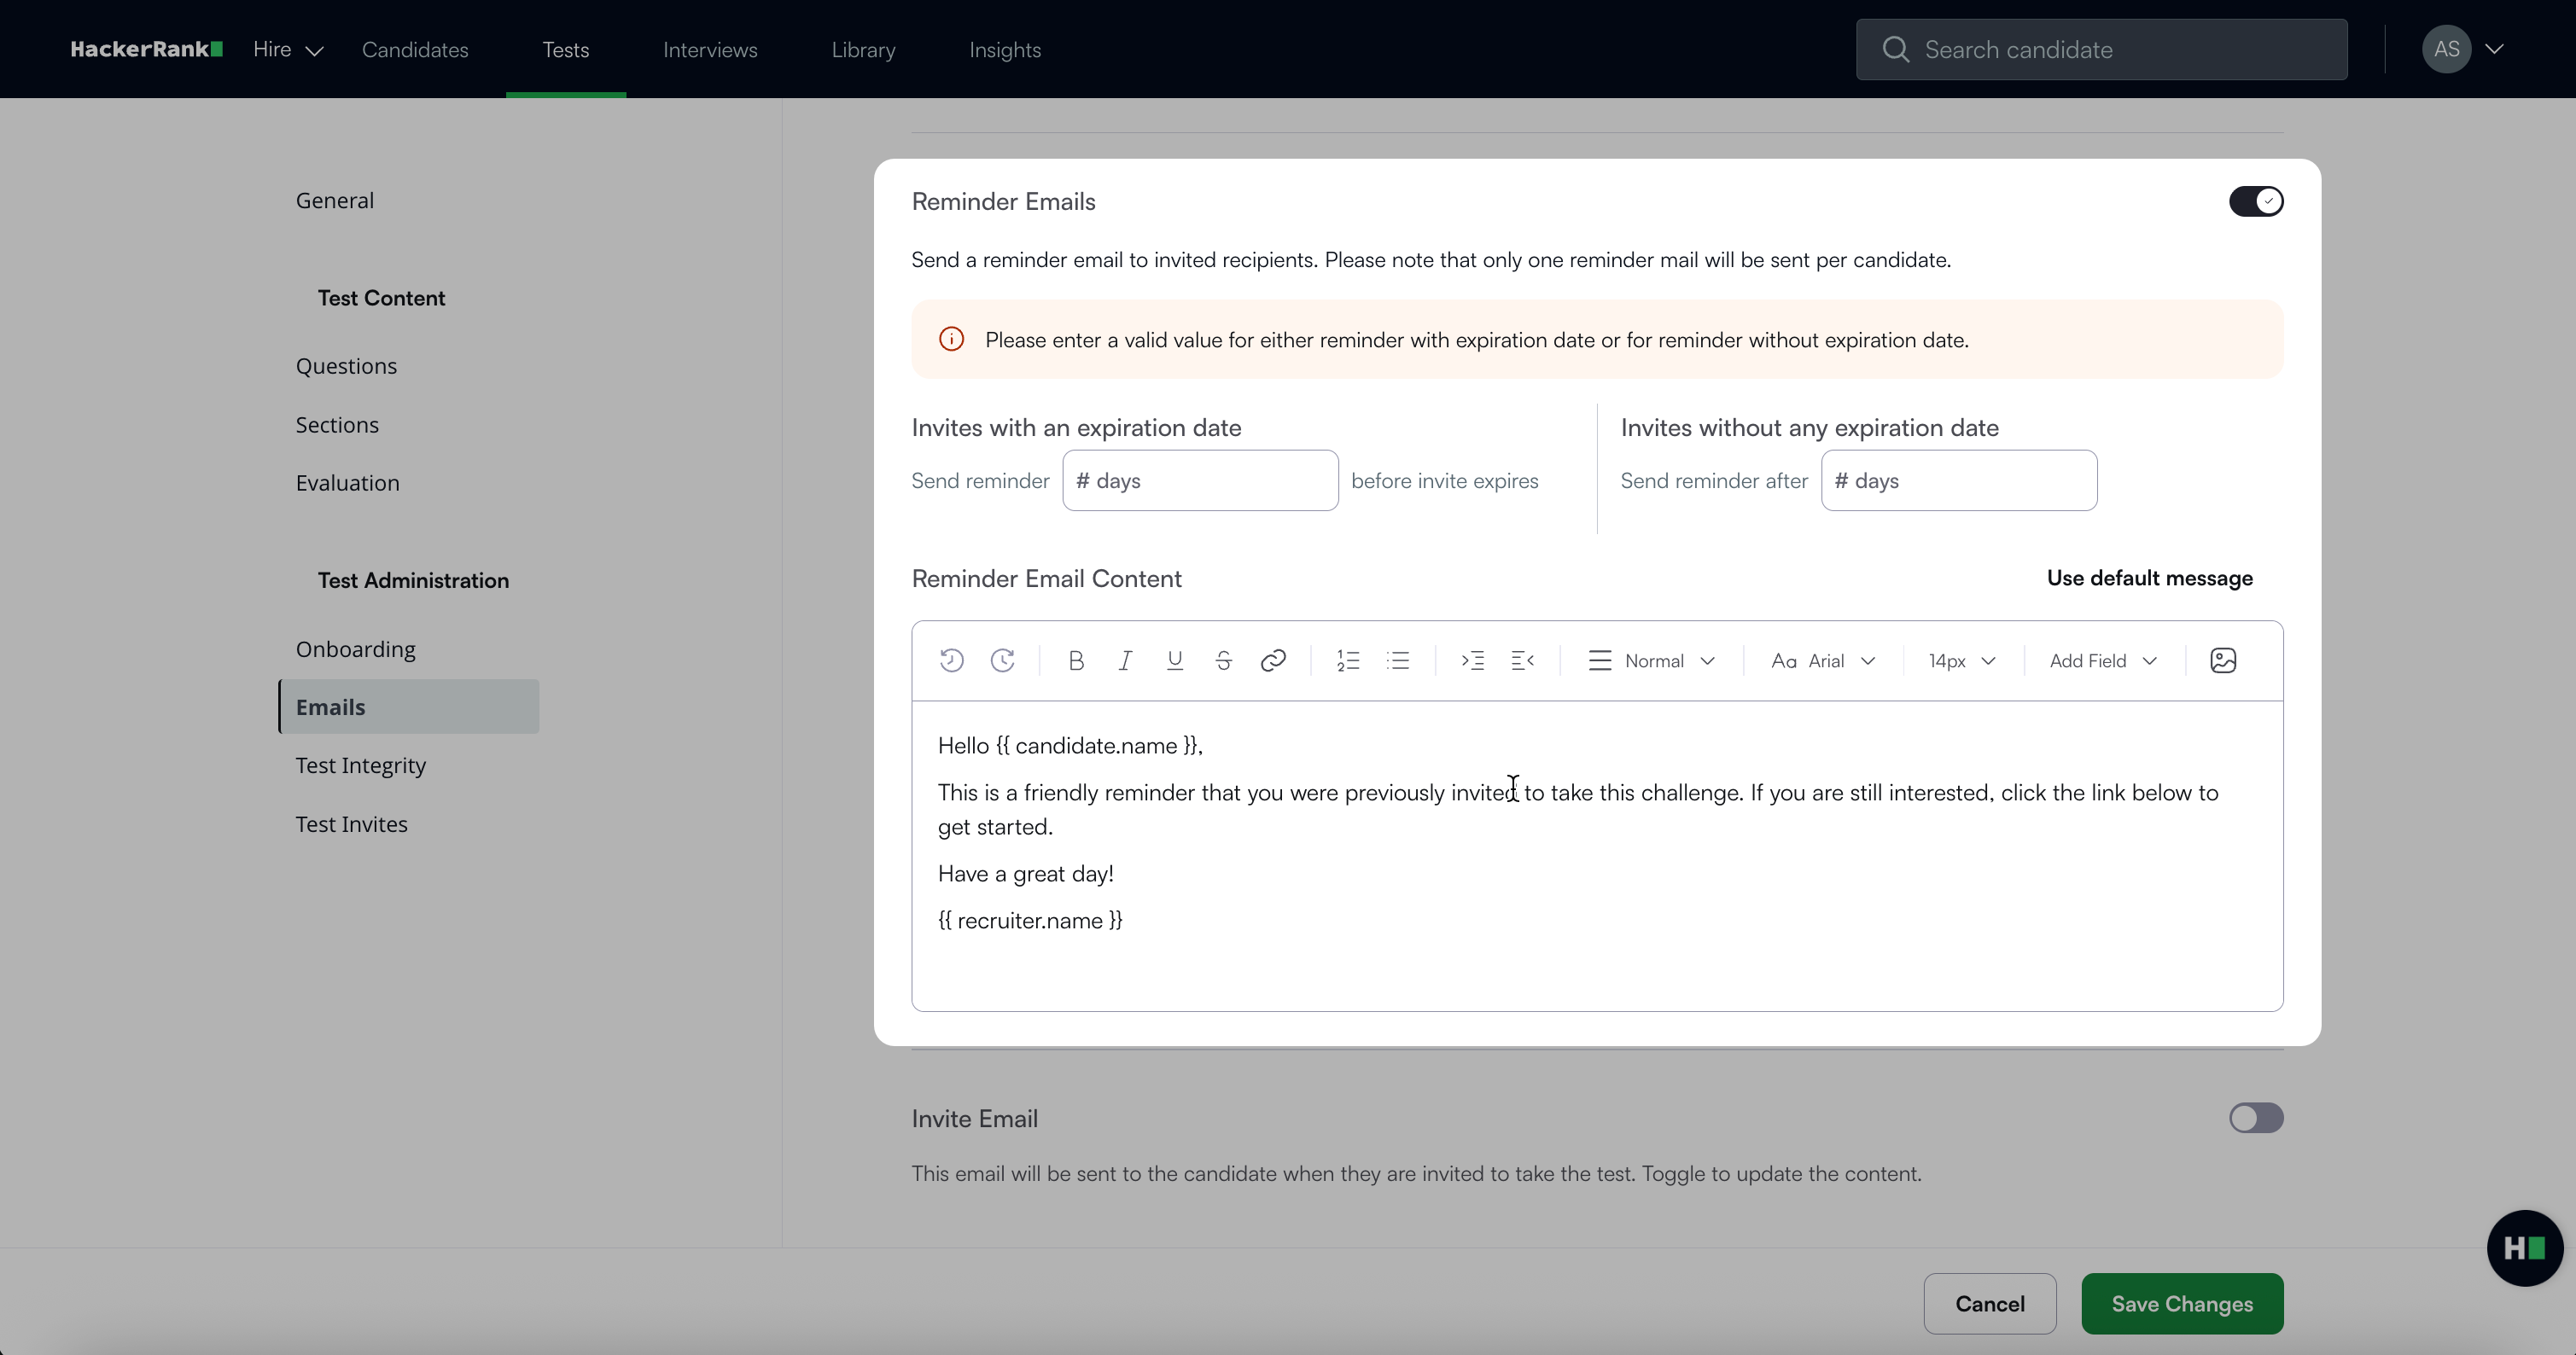
Task: Apply strikethrough formatting
Action: click(1223, 661)
